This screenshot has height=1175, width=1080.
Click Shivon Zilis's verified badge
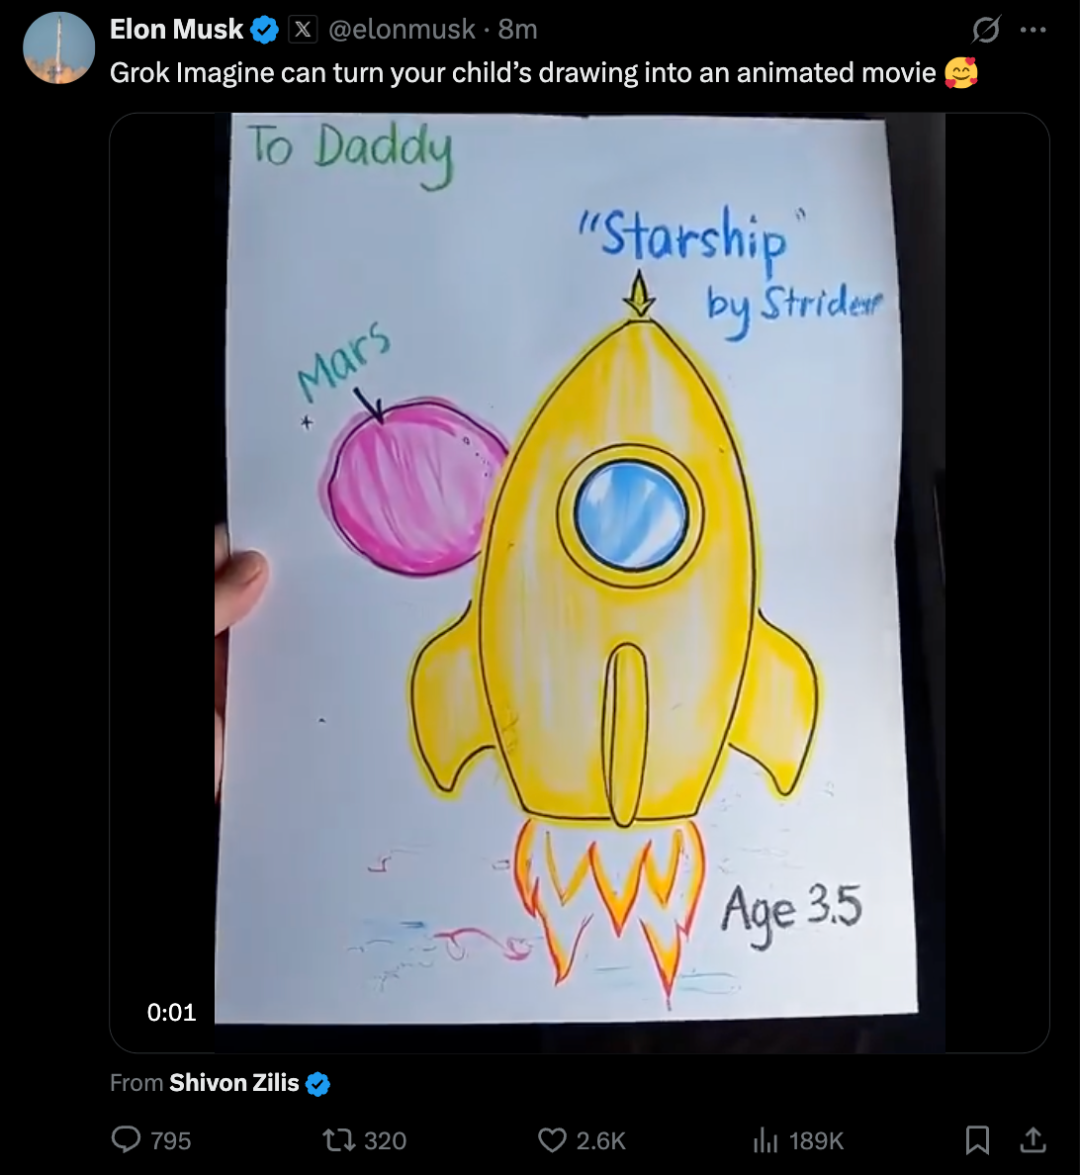[x=318, y=1084]
